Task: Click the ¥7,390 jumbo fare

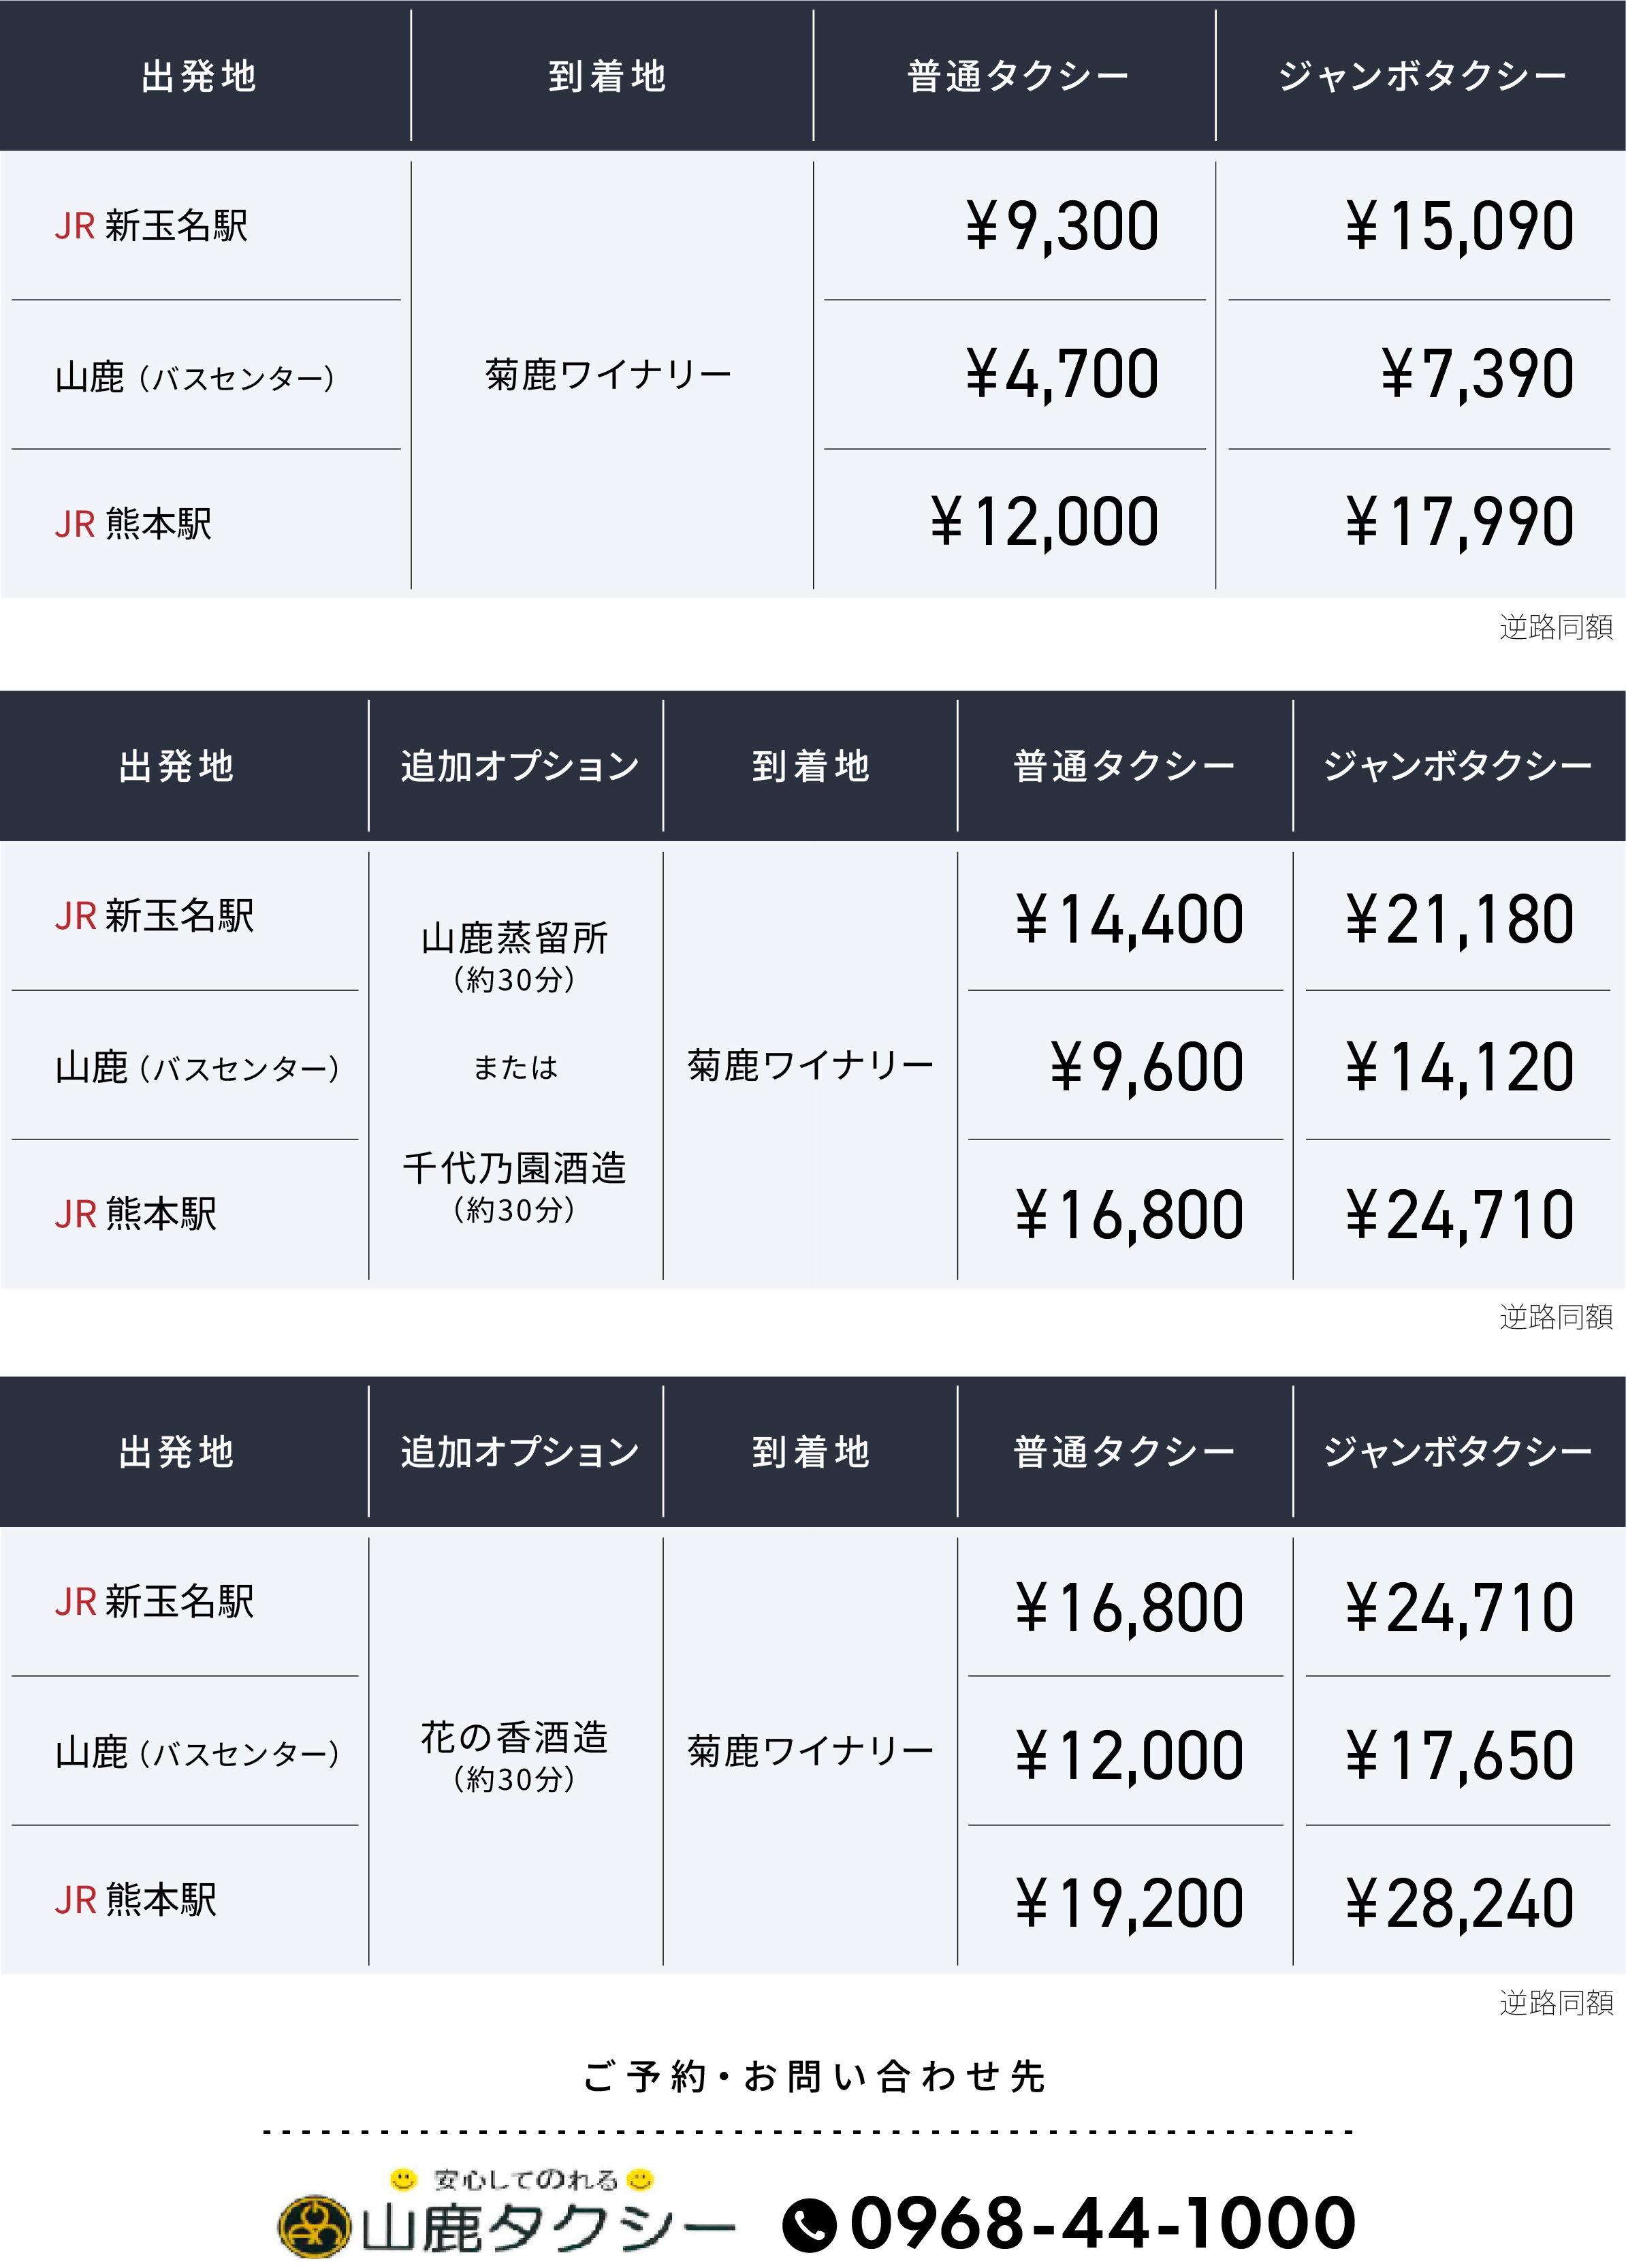Action: [1477, 374]
